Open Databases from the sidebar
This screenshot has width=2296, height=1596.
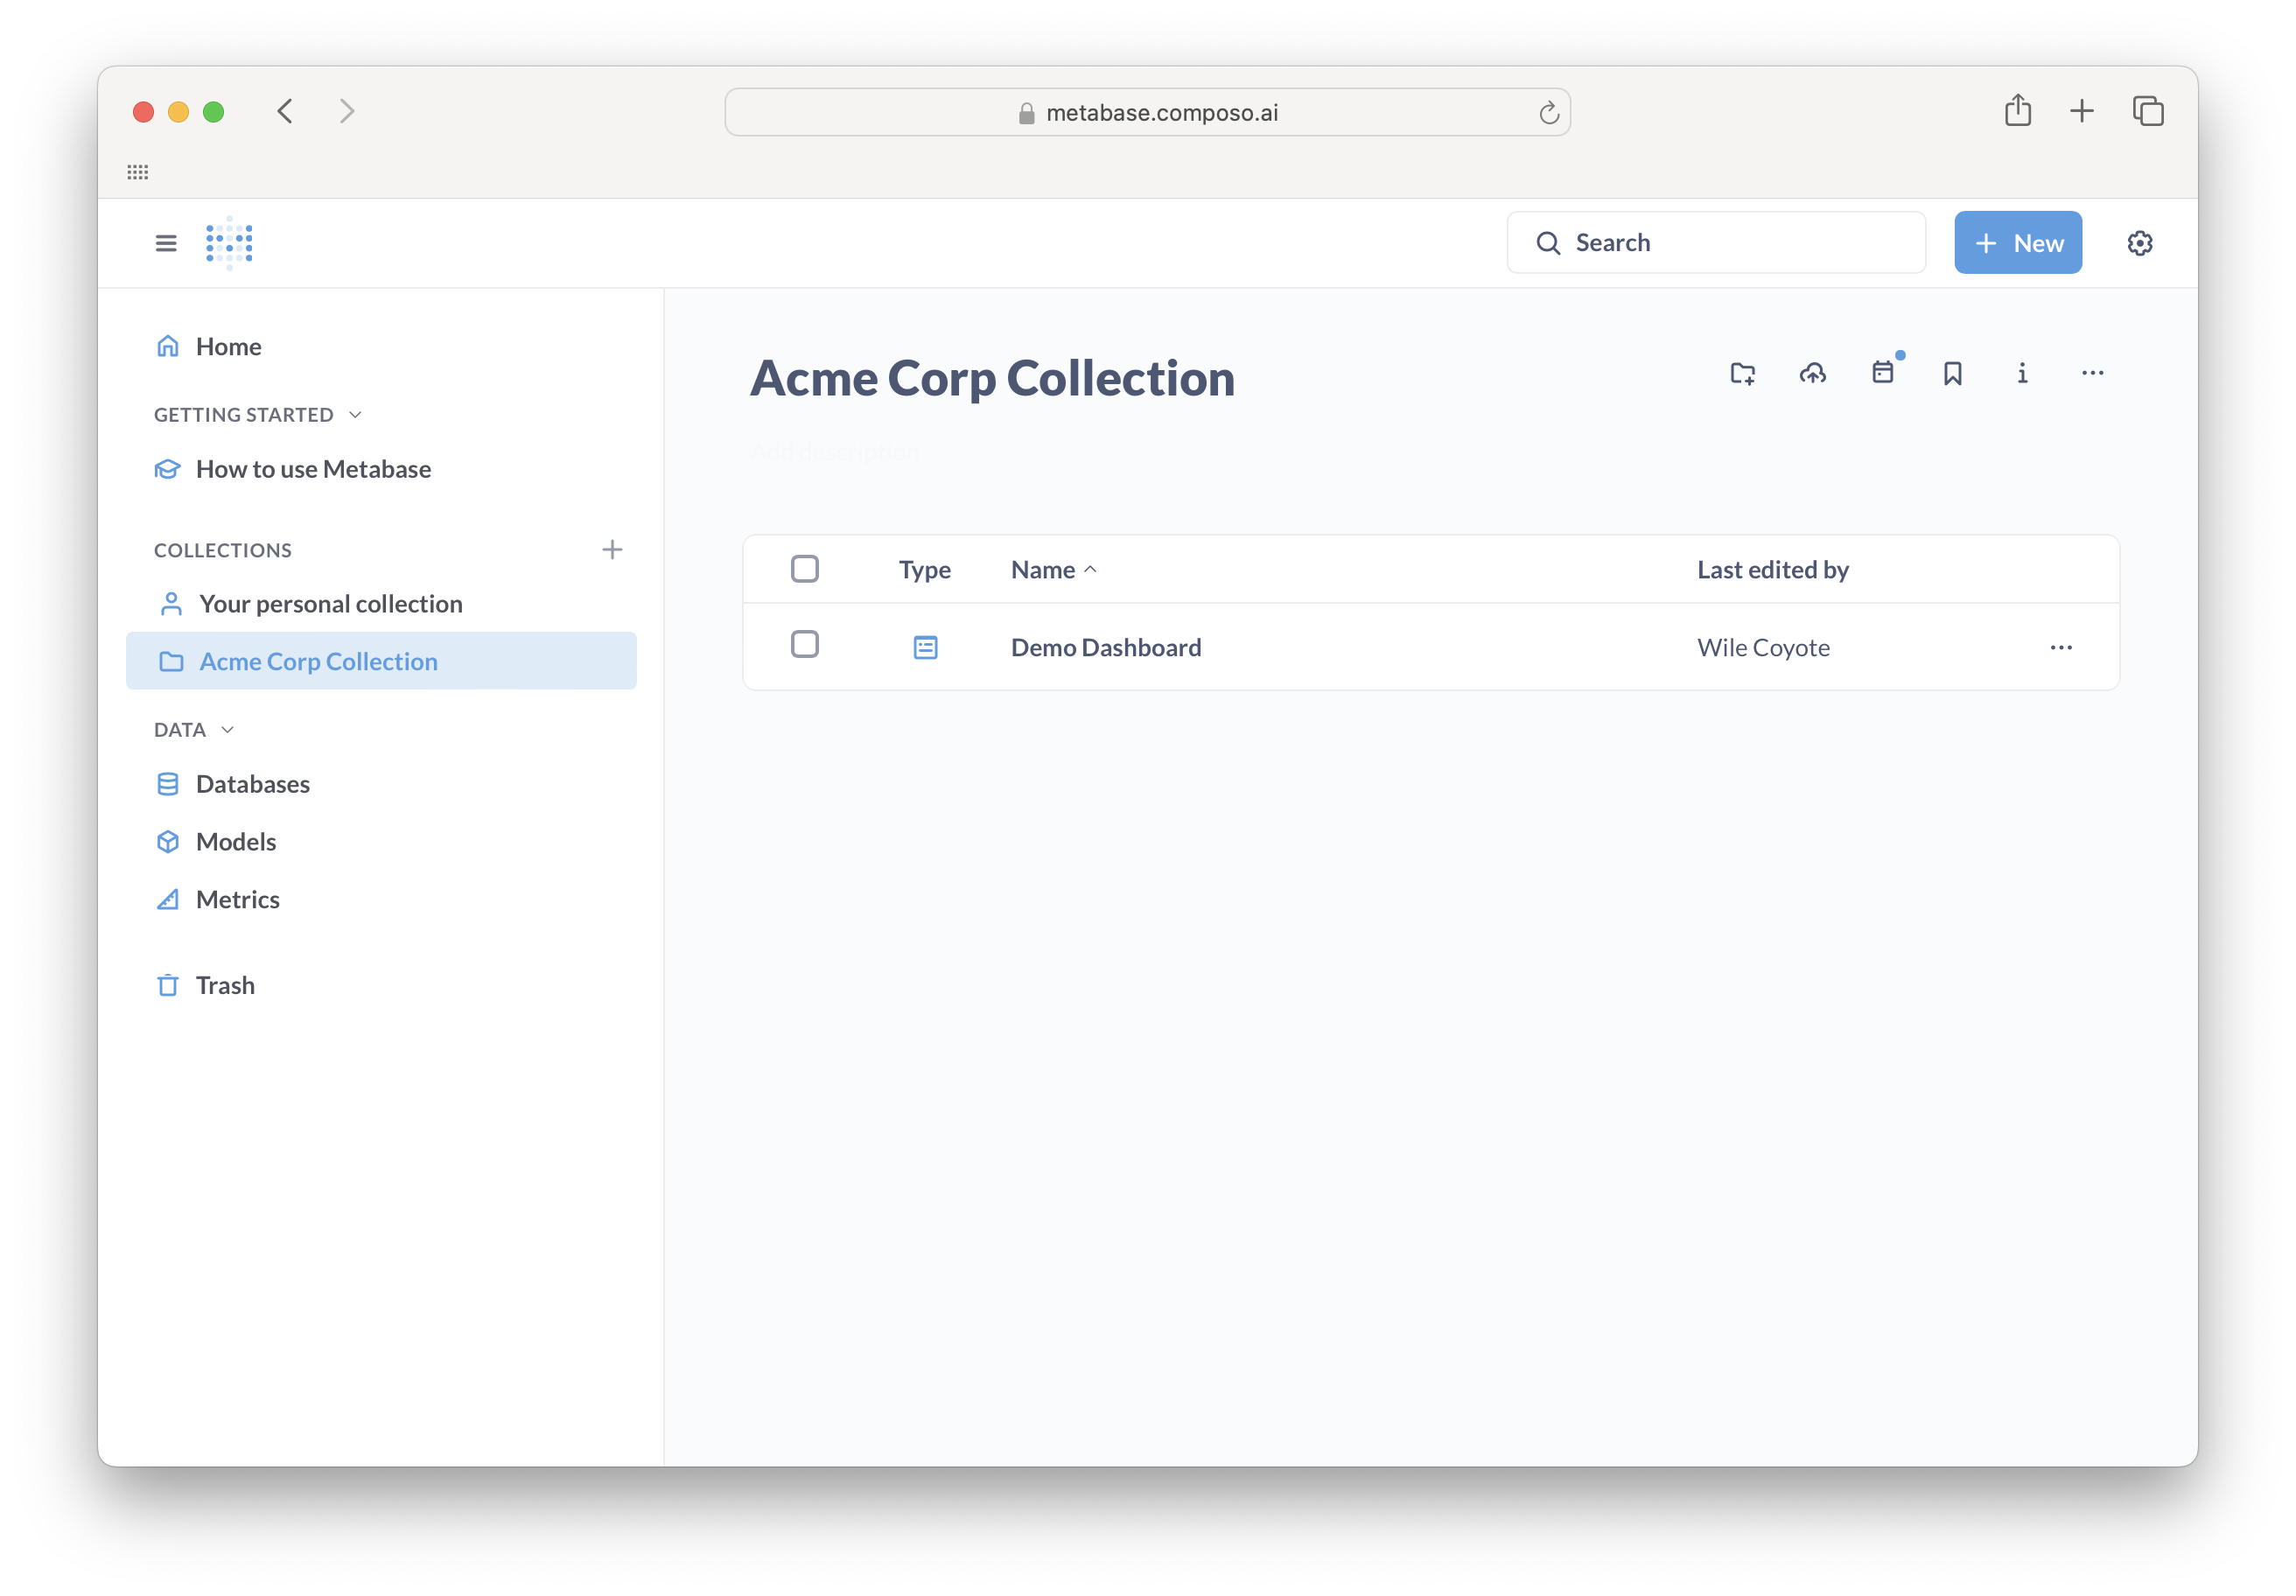coord(252,784)
